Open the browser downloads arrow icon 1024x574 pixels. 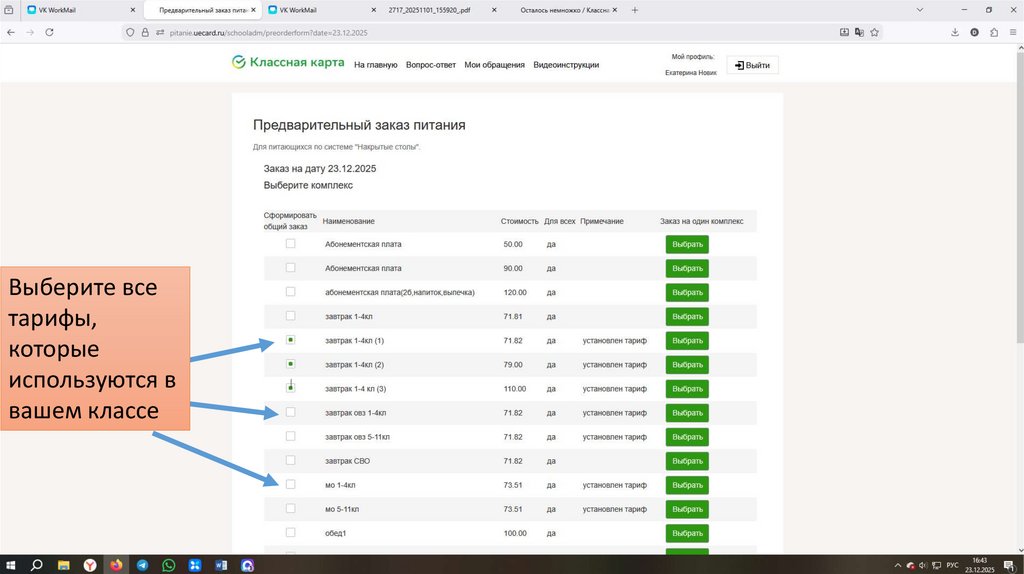pyautogui.click(x=955, y=32)
